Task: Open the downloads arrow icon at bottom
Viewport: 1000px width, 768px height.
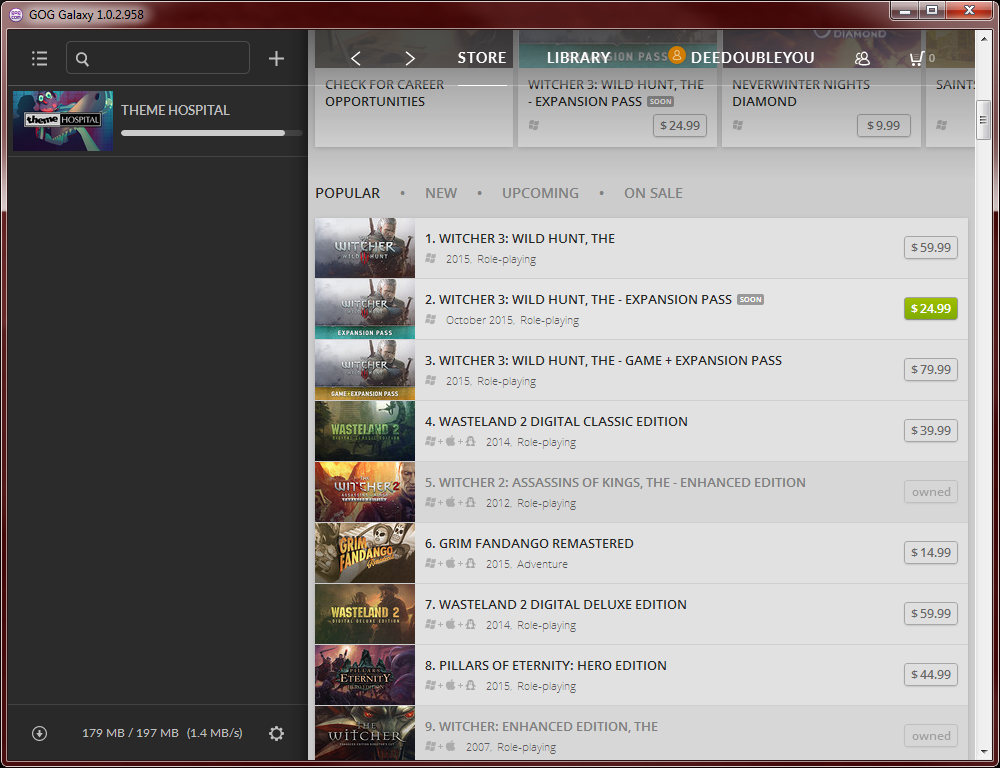Action: tap(39, 733)
